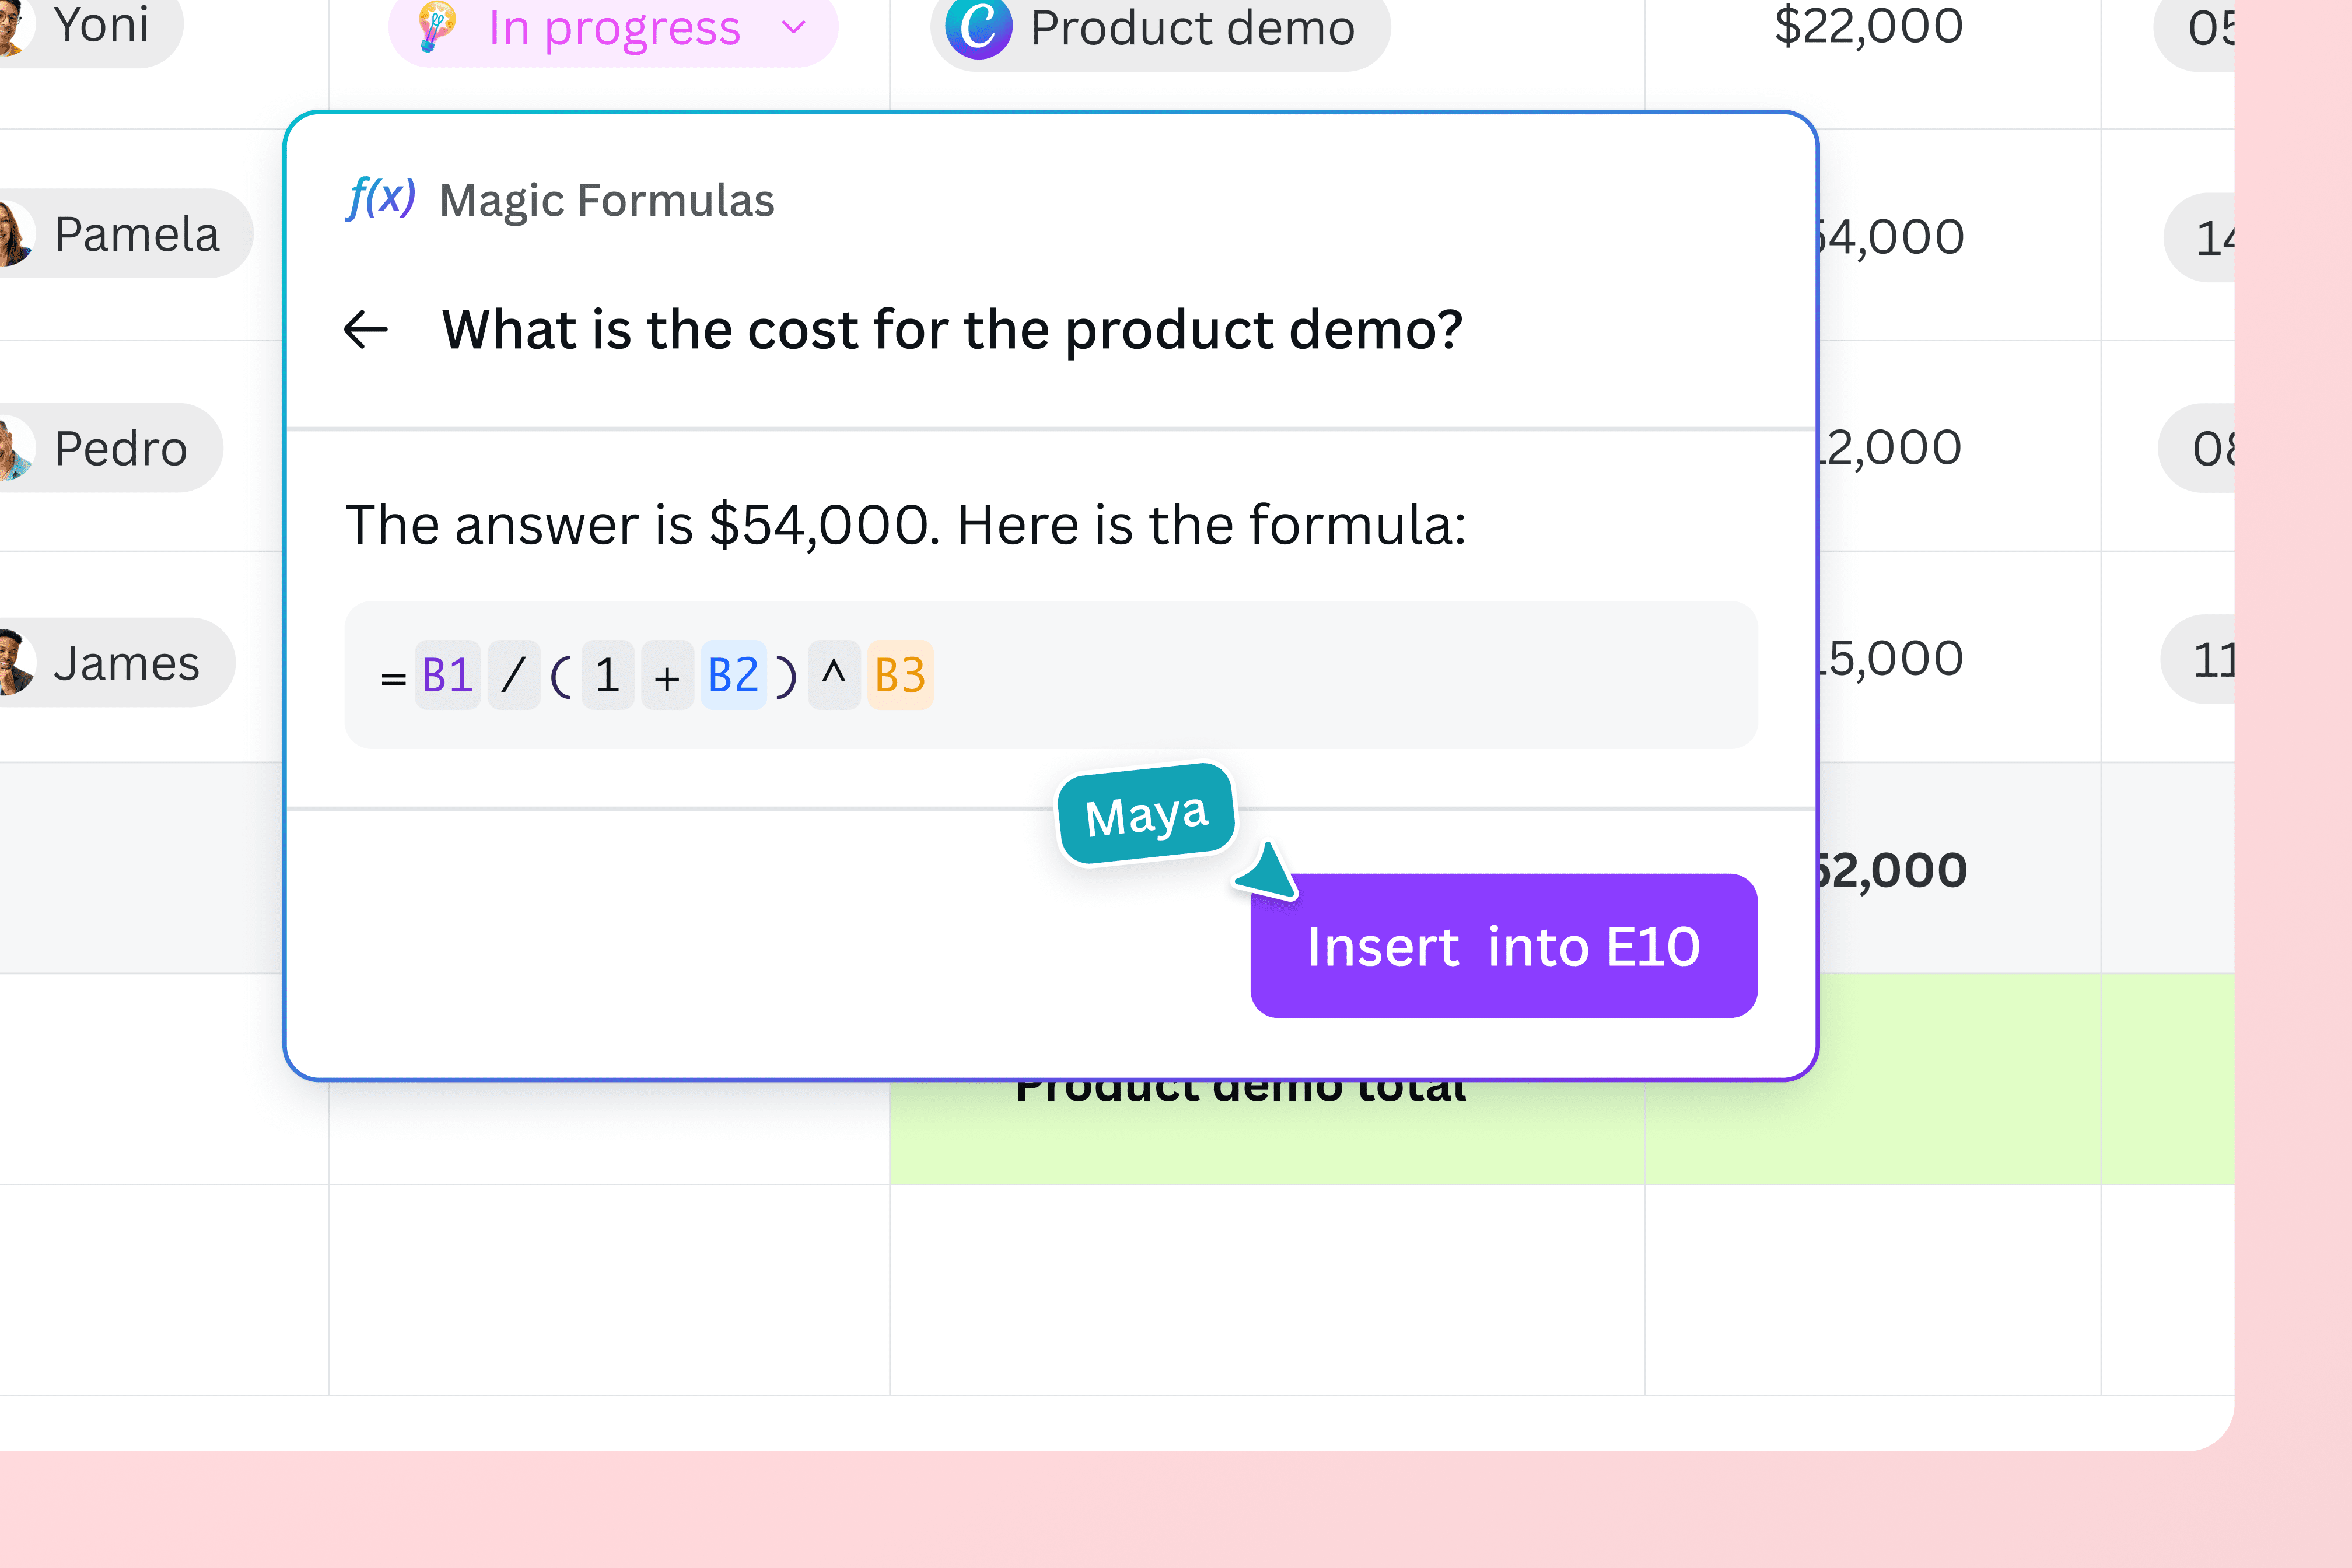The image size is (2352, 1568).
Task: Click the Maya collaborator cursor label
Action: [1146, 814]
